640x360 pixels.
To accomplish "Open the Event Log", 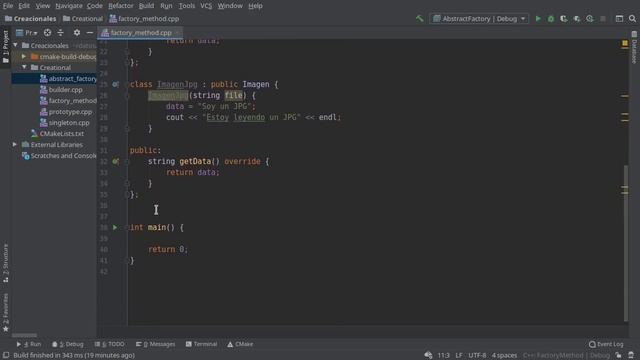I will click(x=606, y=344).
